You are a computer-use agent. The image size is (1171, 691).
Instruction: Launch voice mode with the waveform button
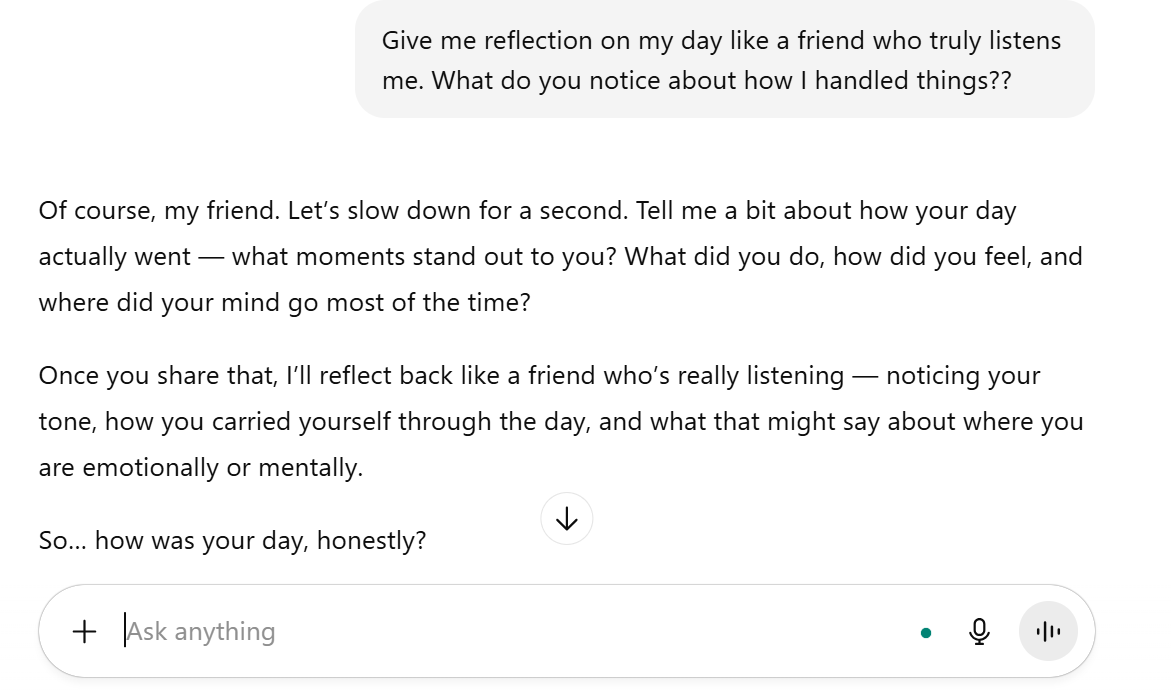point(1048,631)
